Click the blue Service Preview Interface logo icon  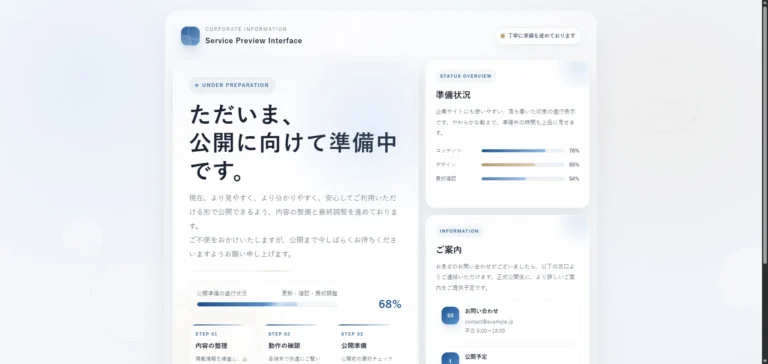coord(190,36)
